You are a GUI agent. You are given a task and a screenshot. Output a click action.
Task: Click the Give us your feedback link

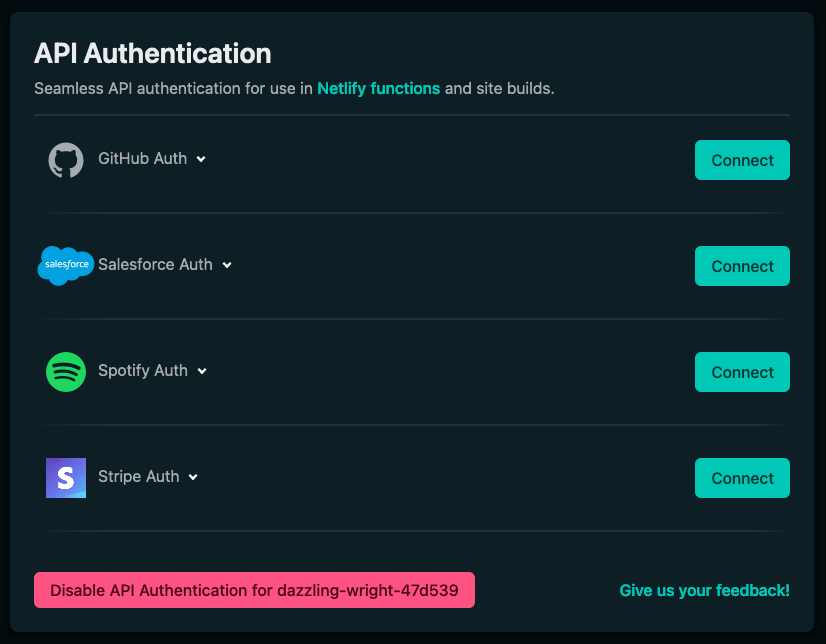point(704,590)
